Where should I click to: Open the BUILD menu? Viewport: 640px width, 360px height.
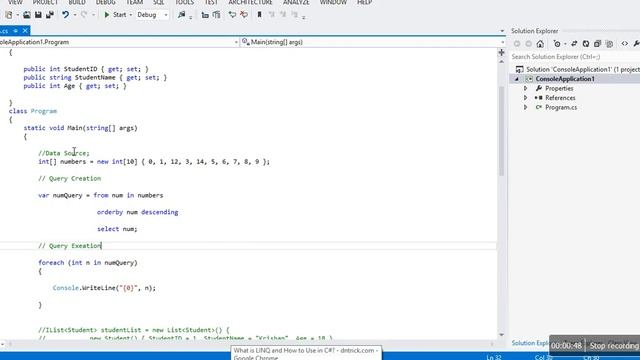pyautogui.click(x=77, y=2)
